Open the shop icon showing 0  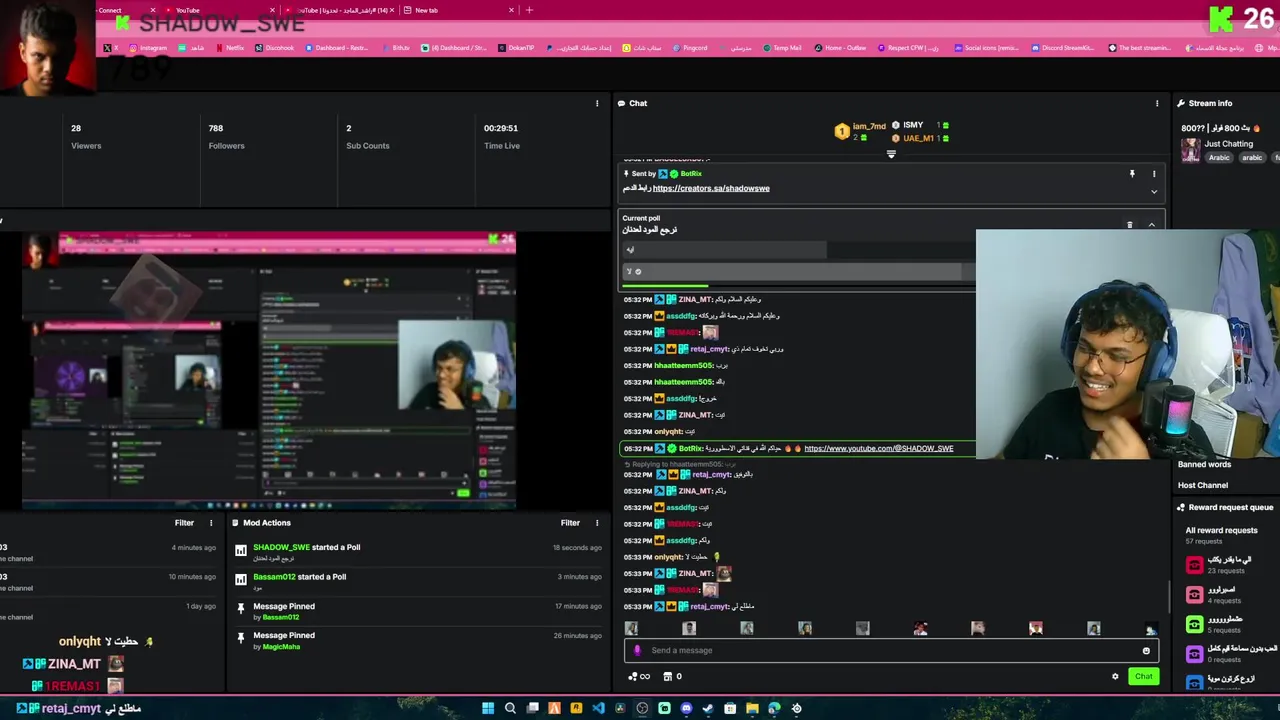(672, 676)
